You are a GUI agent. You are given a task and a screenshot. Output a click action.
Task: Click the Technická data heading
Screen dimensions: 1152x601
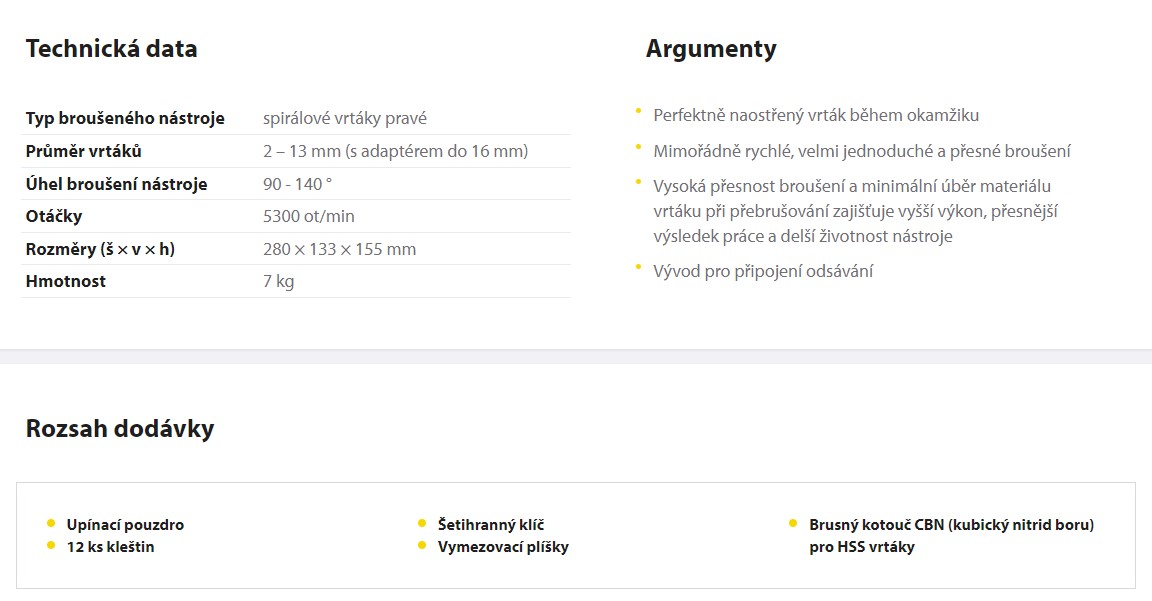(112, 48)
